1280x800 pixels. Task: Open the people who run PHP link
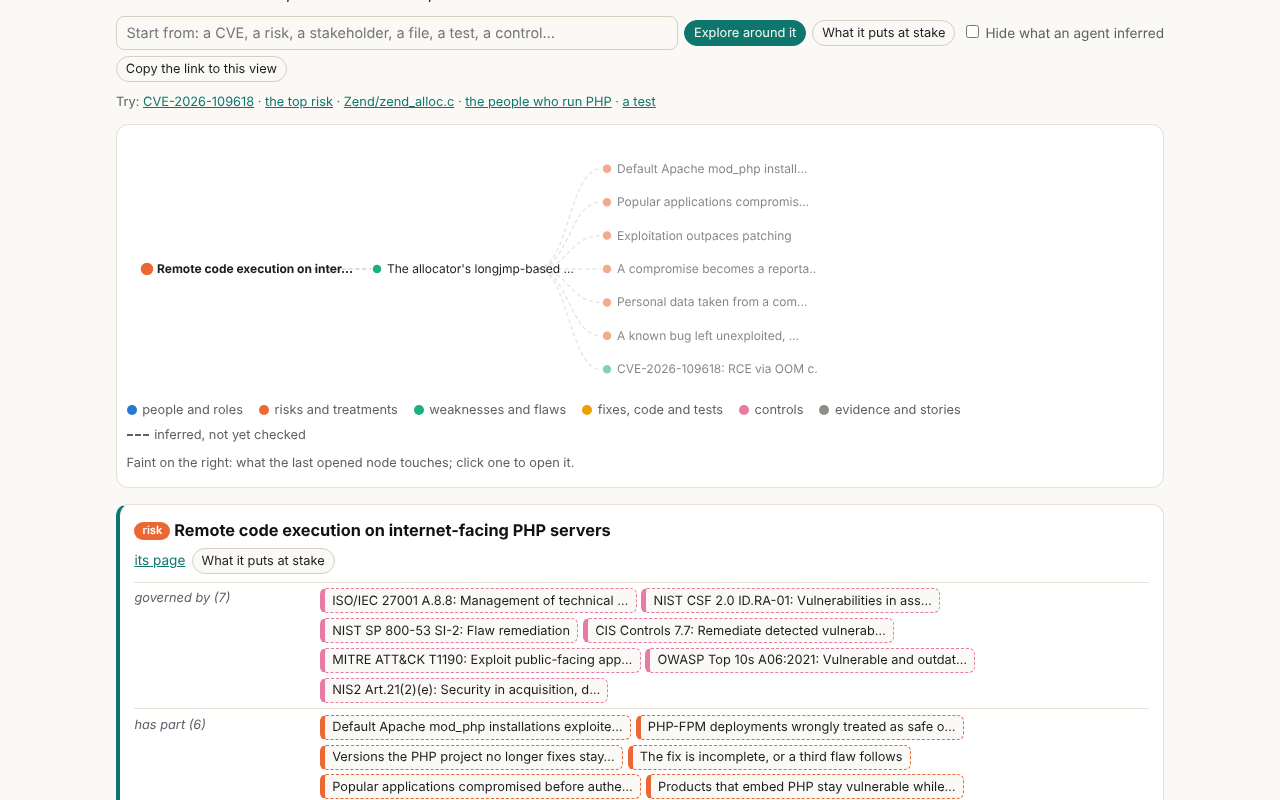click(x=538, y=102)
